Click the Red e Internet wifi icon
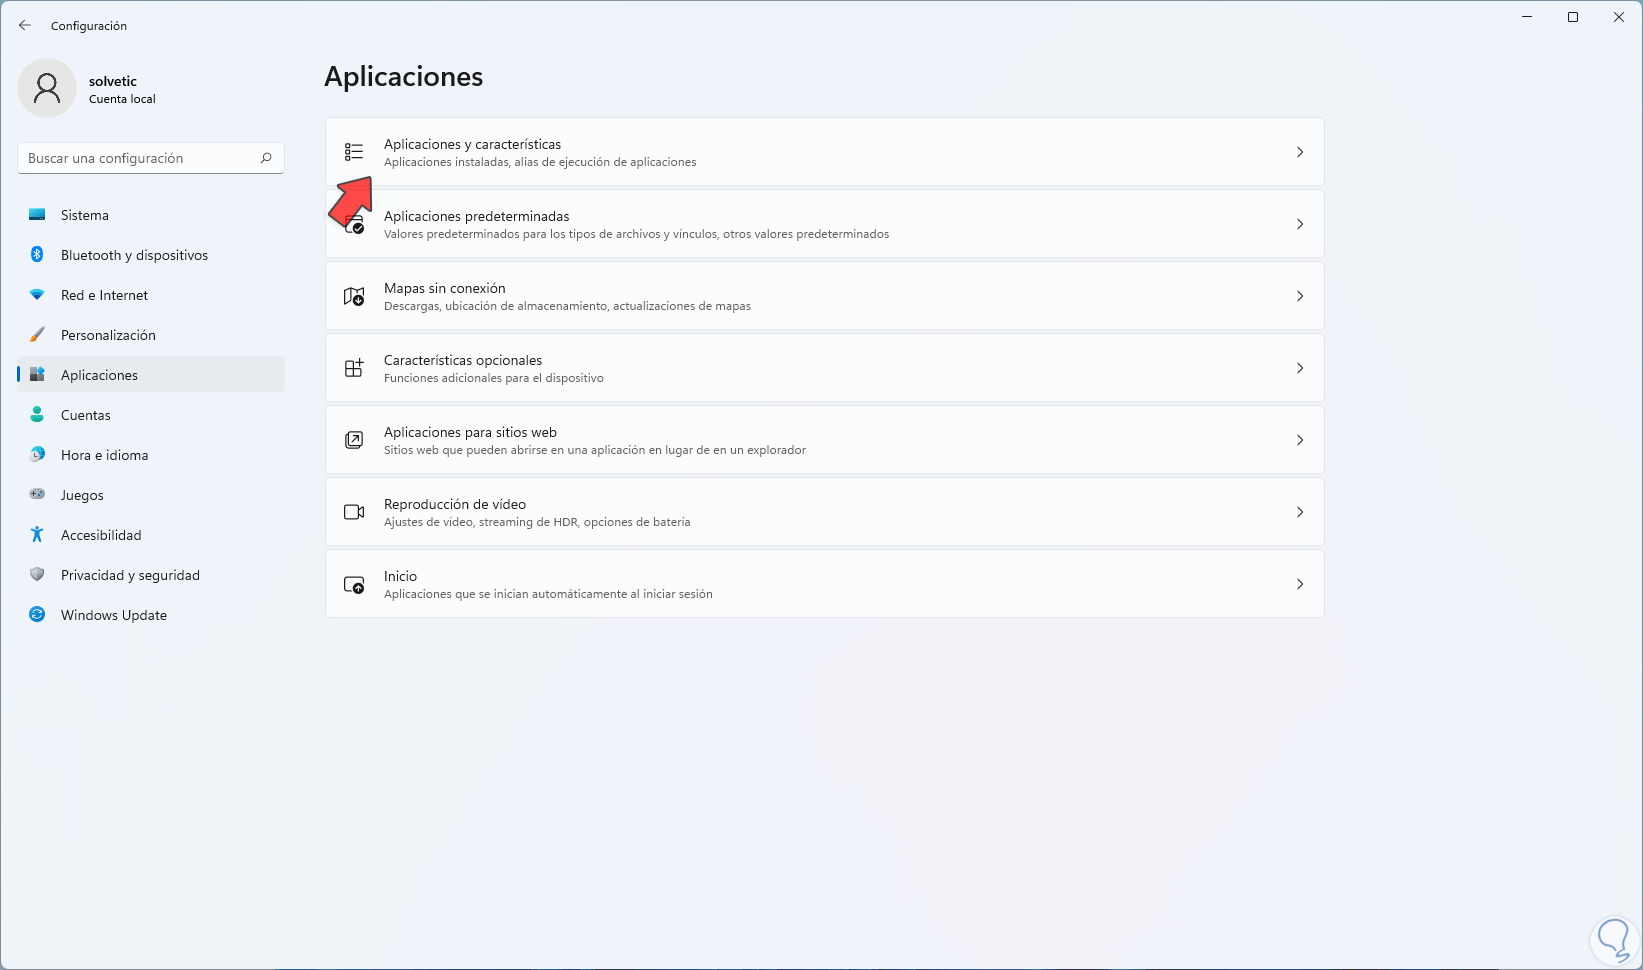The width and height of the screenshot is (1643, 970). pyautogui.click(x=37, y=295)
